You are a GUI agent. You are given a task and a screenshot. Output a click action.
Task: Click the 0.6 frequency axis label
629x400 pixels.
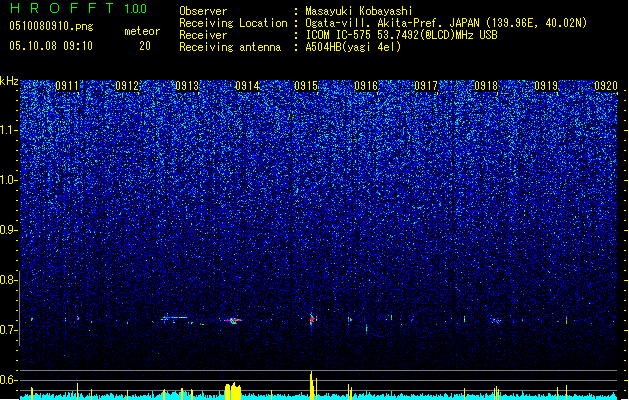[x=8, y=380]
